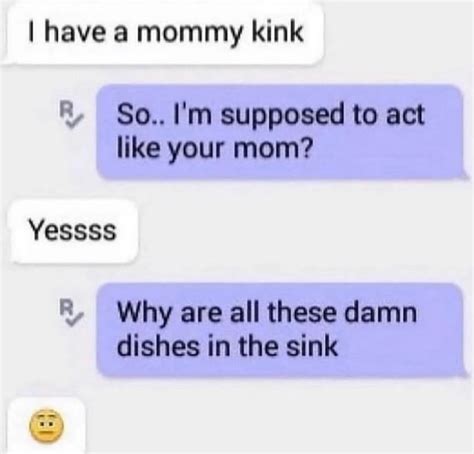Click the word "dishes" in last sent message
Viewport: 474px width, 454px height.
(158, 346)
